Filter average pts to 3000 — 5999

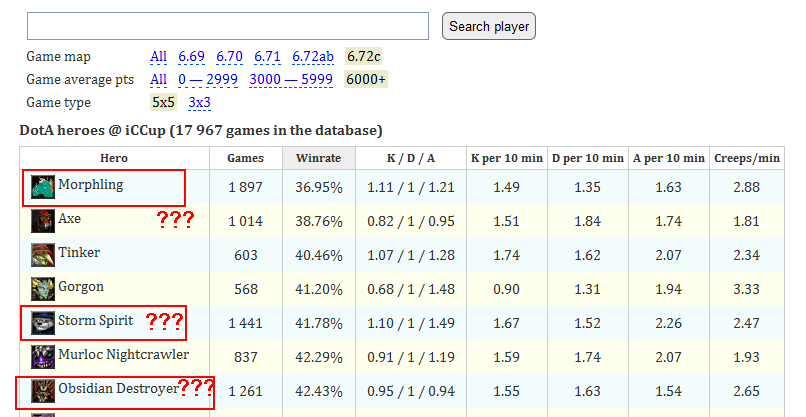tap(291, 80)
